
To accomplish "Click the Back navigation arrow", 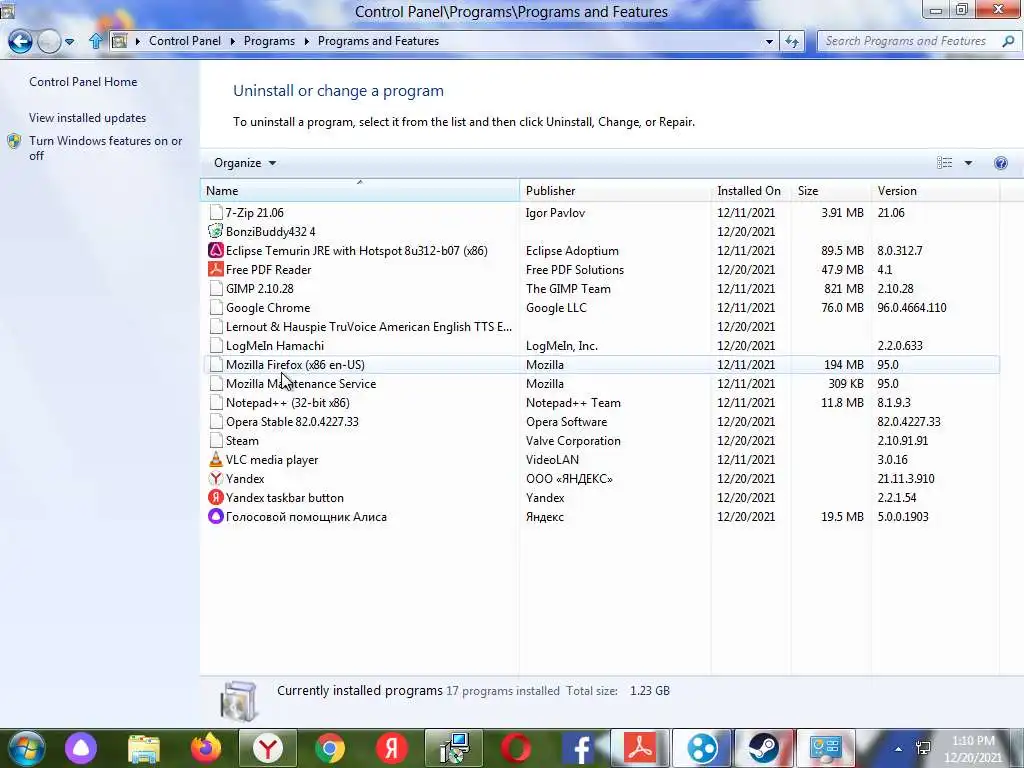I will (x=20, y=42).
